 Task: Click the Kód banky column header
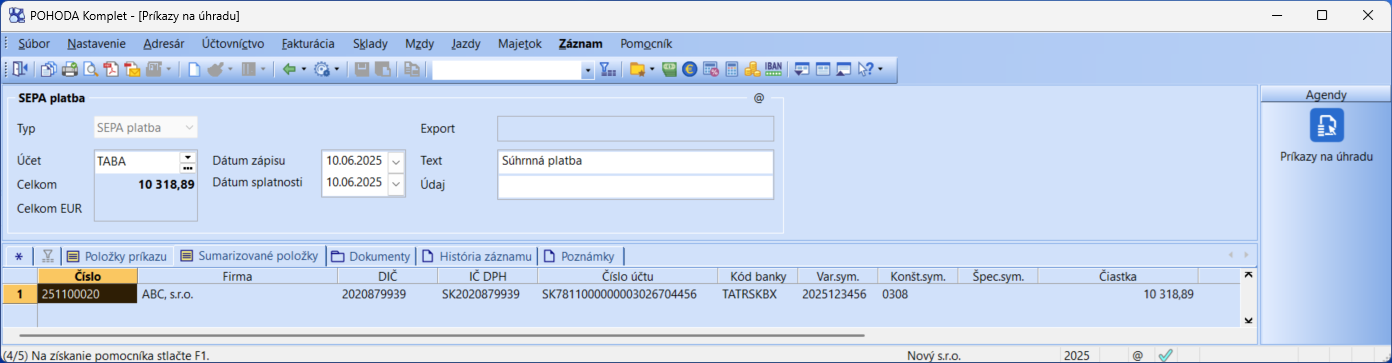click(x=757, y=276)
